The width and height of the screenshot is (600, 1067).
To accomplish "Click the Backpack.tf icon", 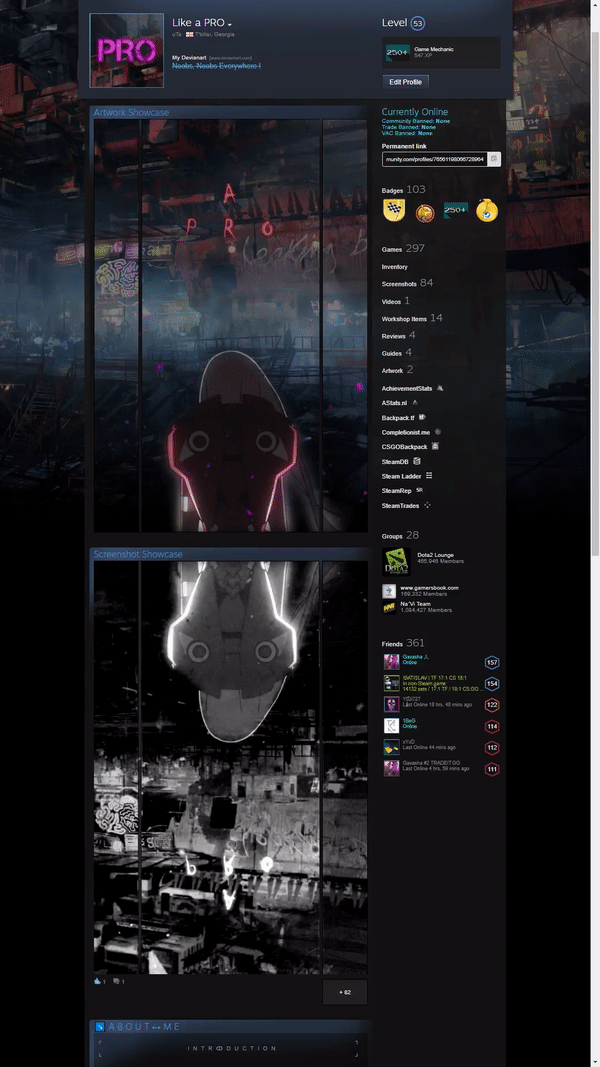I will tap(422, 417).
